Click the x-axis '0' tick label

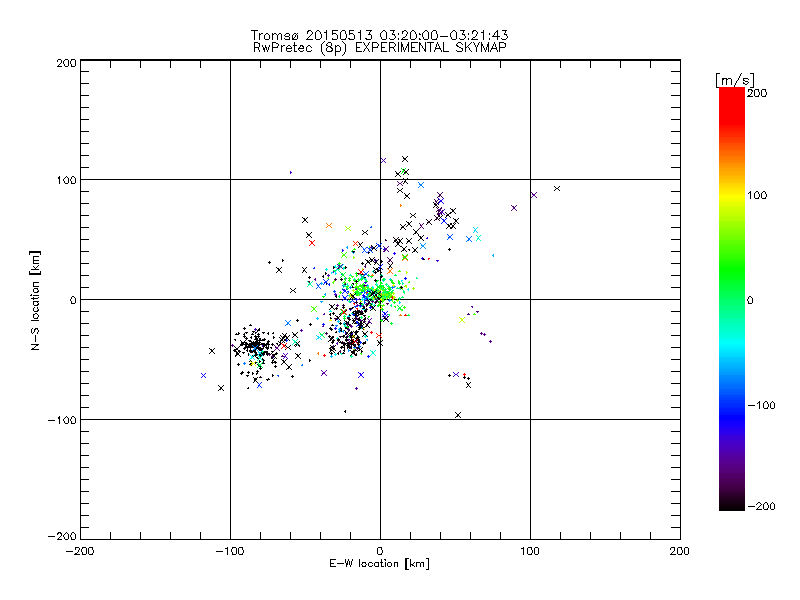tap(380, 552)
